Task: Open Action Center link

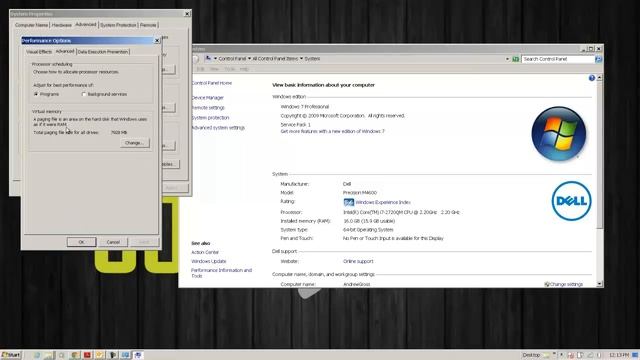Action: tap(205, 252)
